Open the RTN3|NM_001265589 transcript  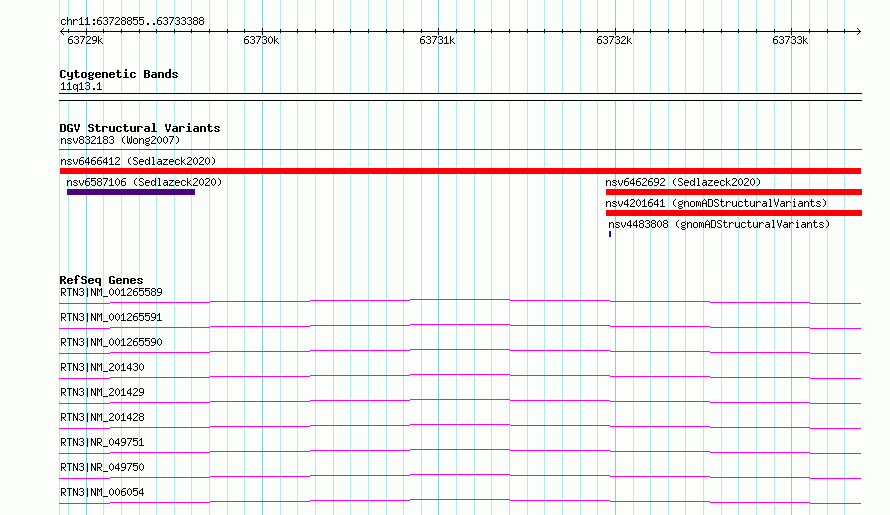[111, 292]
